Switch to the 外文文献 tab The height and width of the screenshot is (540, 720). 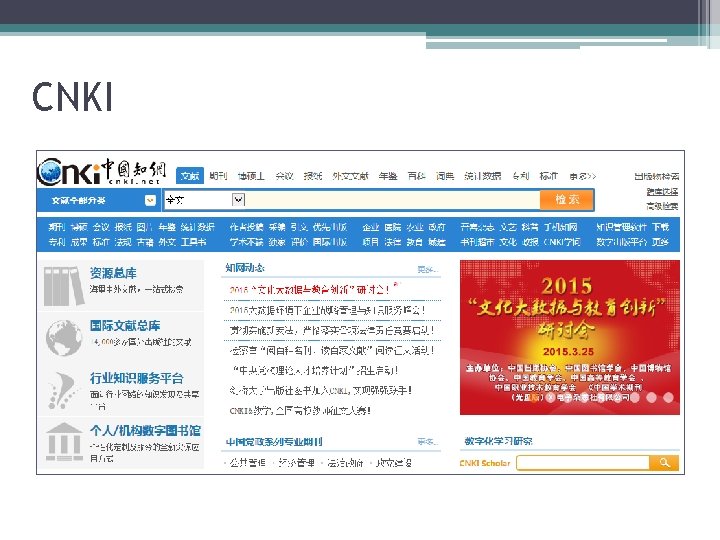click(x=350, y=176)
